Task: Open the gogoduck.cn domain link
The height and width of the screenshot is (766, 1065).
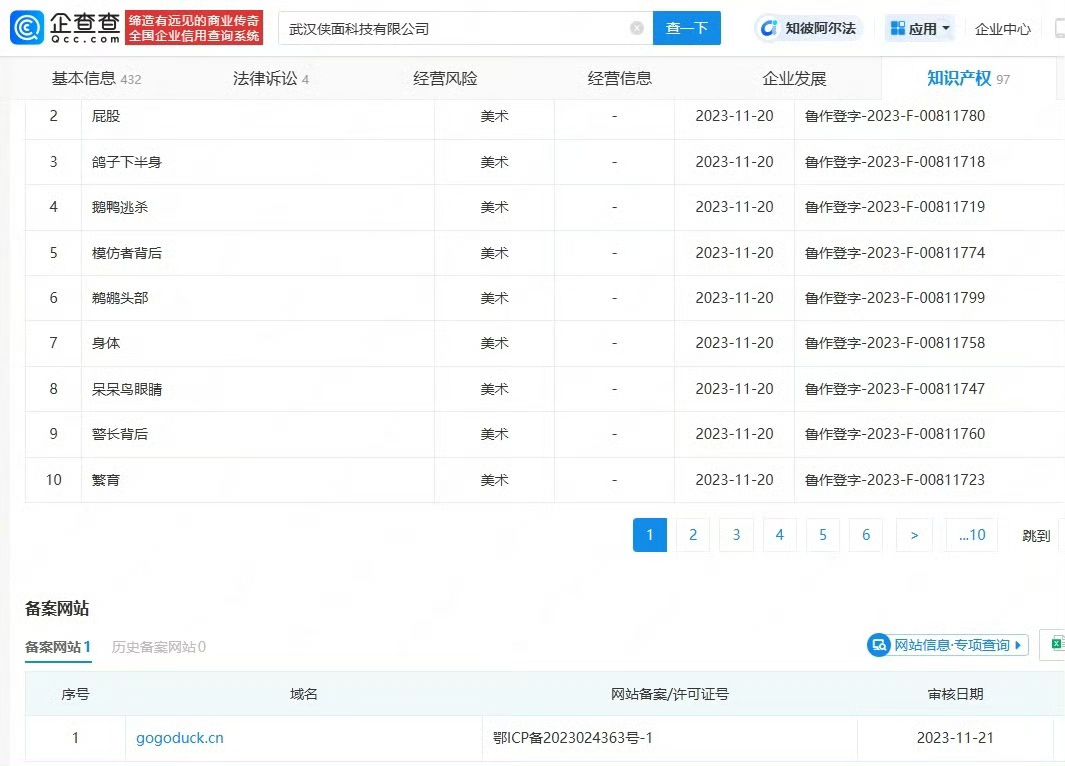Action: [179, 738]
